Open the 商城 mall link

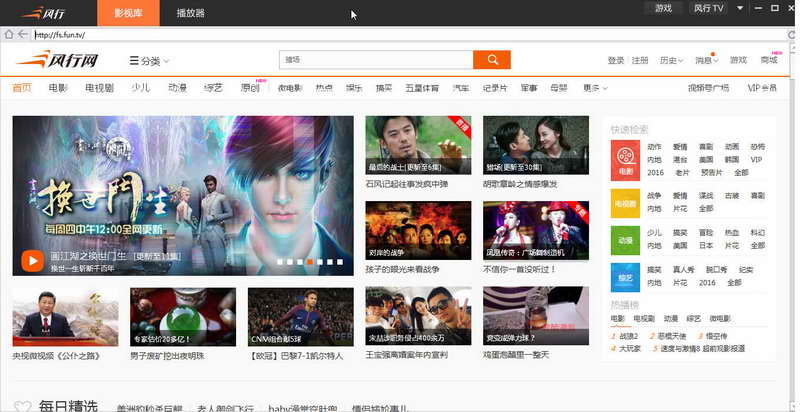pos(769,60)
